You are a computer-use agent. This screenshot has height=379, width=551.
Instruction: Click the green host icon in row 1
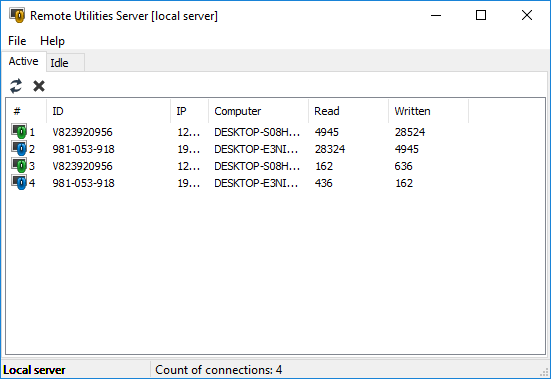tap(19, 131)
